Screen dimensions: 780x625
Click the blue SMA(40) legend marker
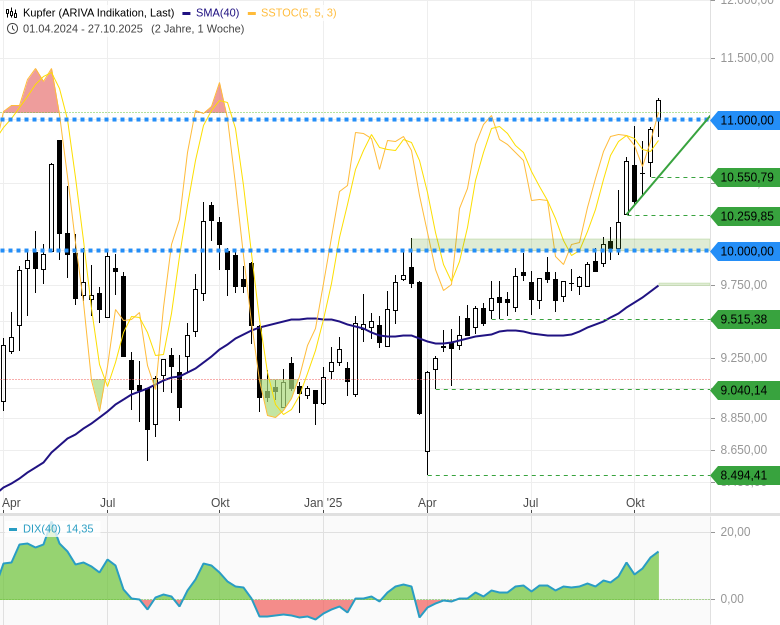point(186,13)
